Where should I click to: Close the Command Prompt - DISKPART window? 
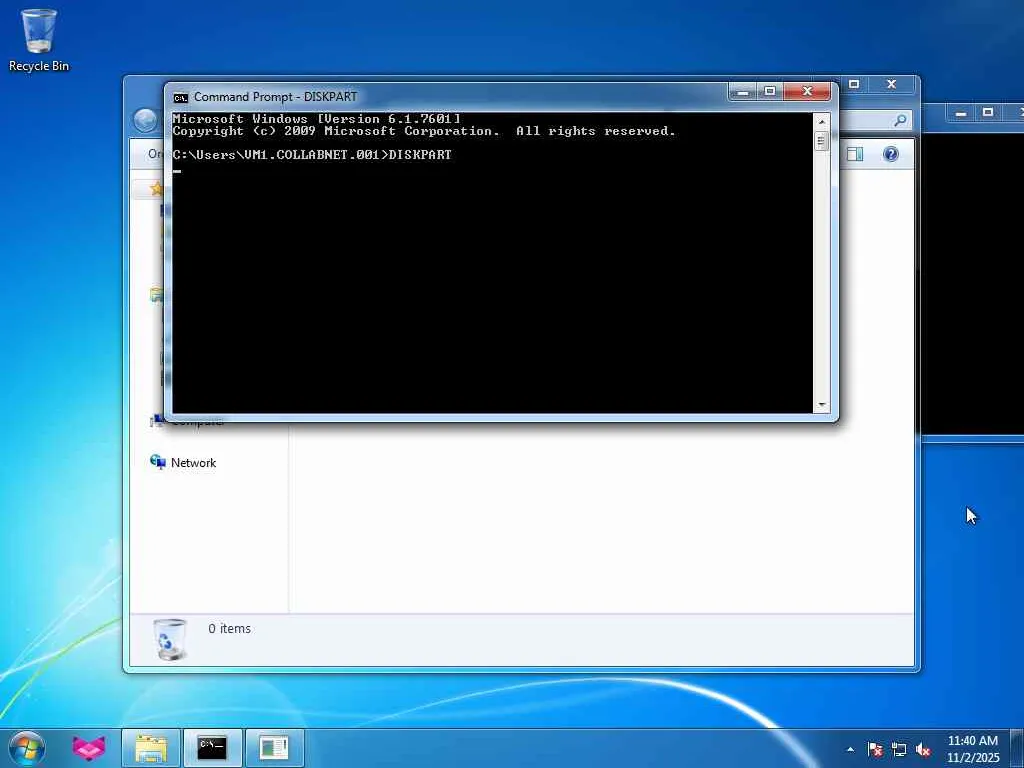click(807, 92)
